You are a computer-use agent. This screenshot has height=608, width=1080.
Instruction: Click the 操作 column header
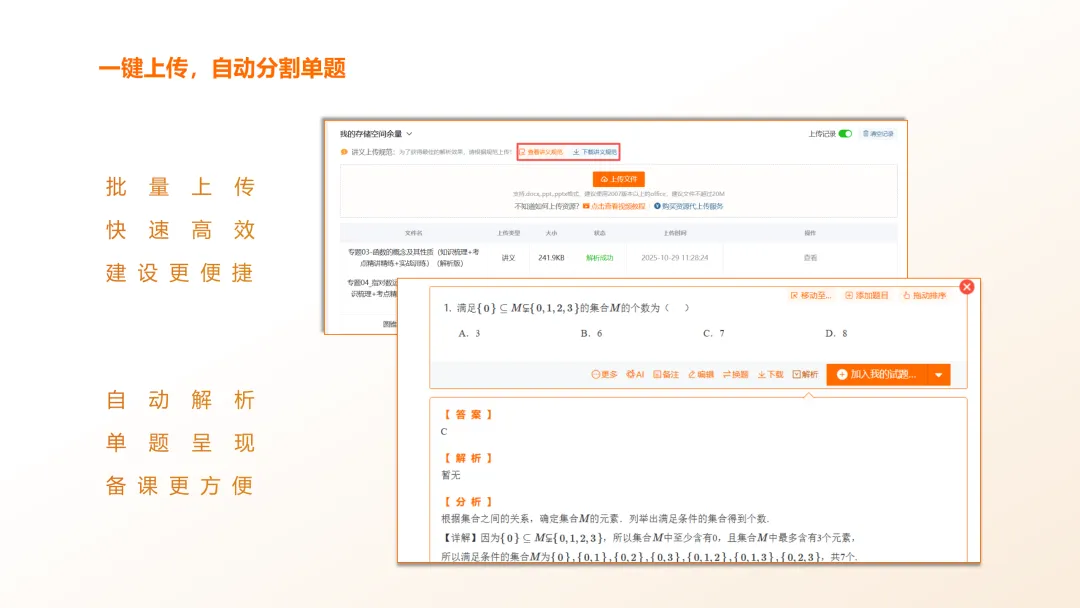click(x=810, y=233)
